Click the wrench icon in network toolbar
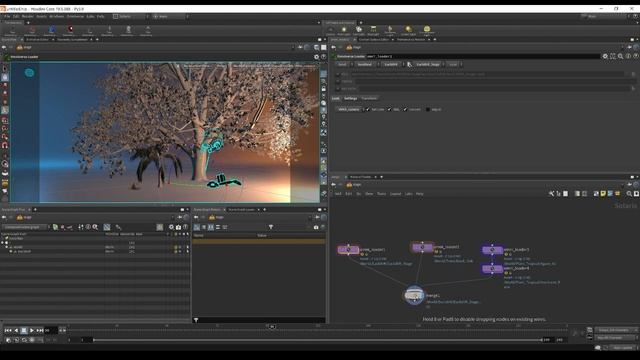Image resolution: width=640 pixels, height=360 pixels. click(551, 193)
